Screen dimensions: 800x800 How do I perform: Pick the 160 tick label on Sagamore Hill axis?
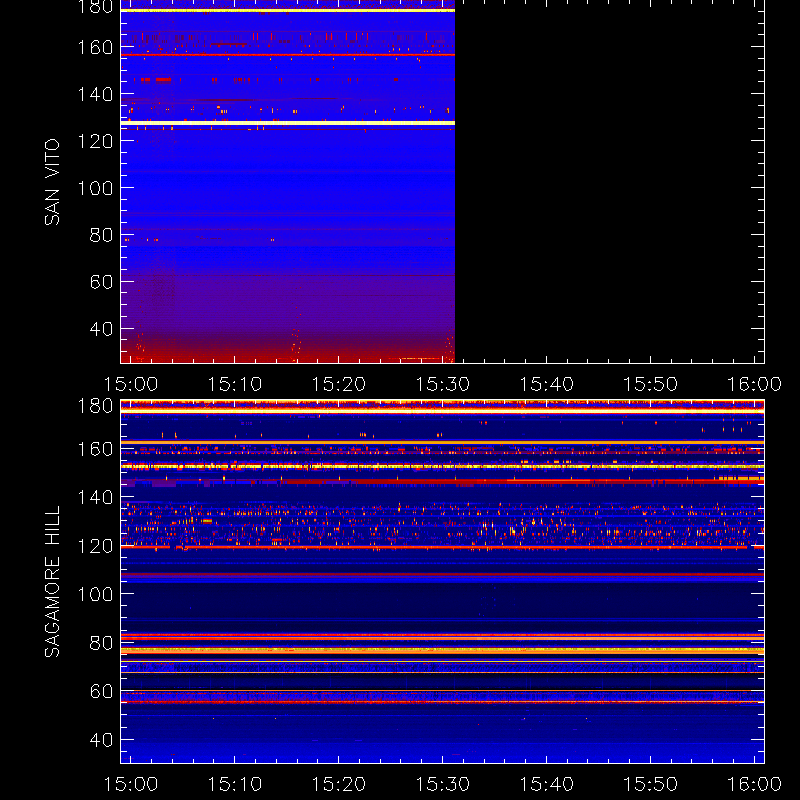[95, 449]
